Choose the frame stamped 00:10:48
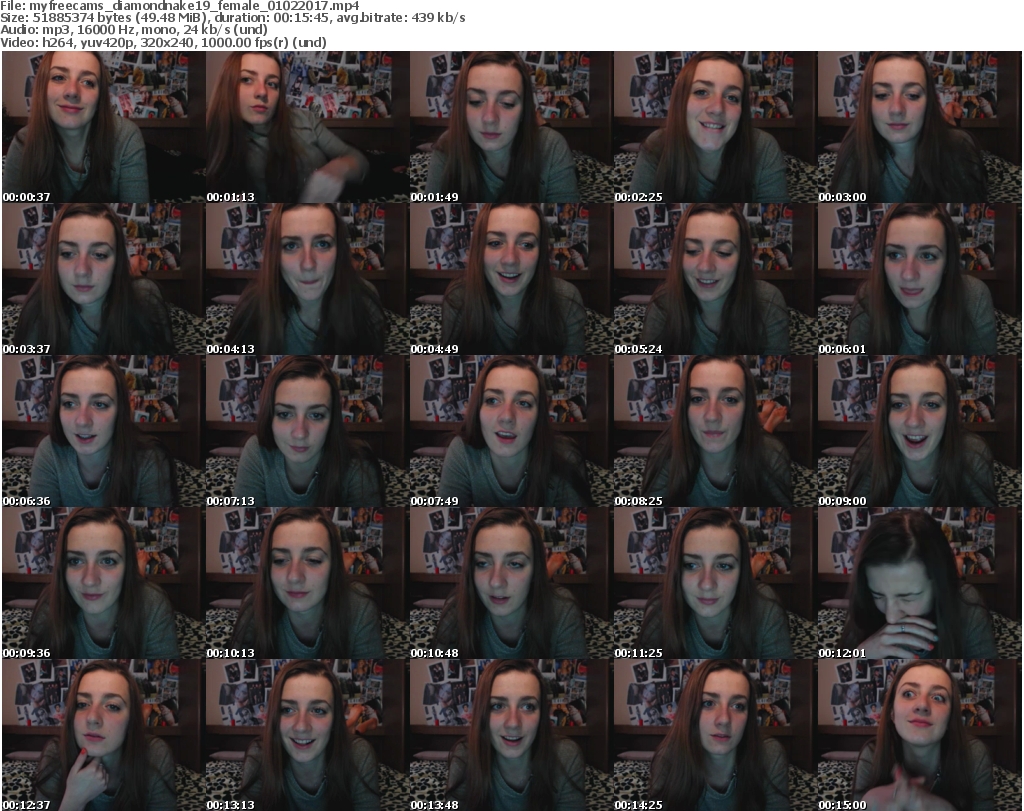The image size is (1024, 811). (511, 584)
